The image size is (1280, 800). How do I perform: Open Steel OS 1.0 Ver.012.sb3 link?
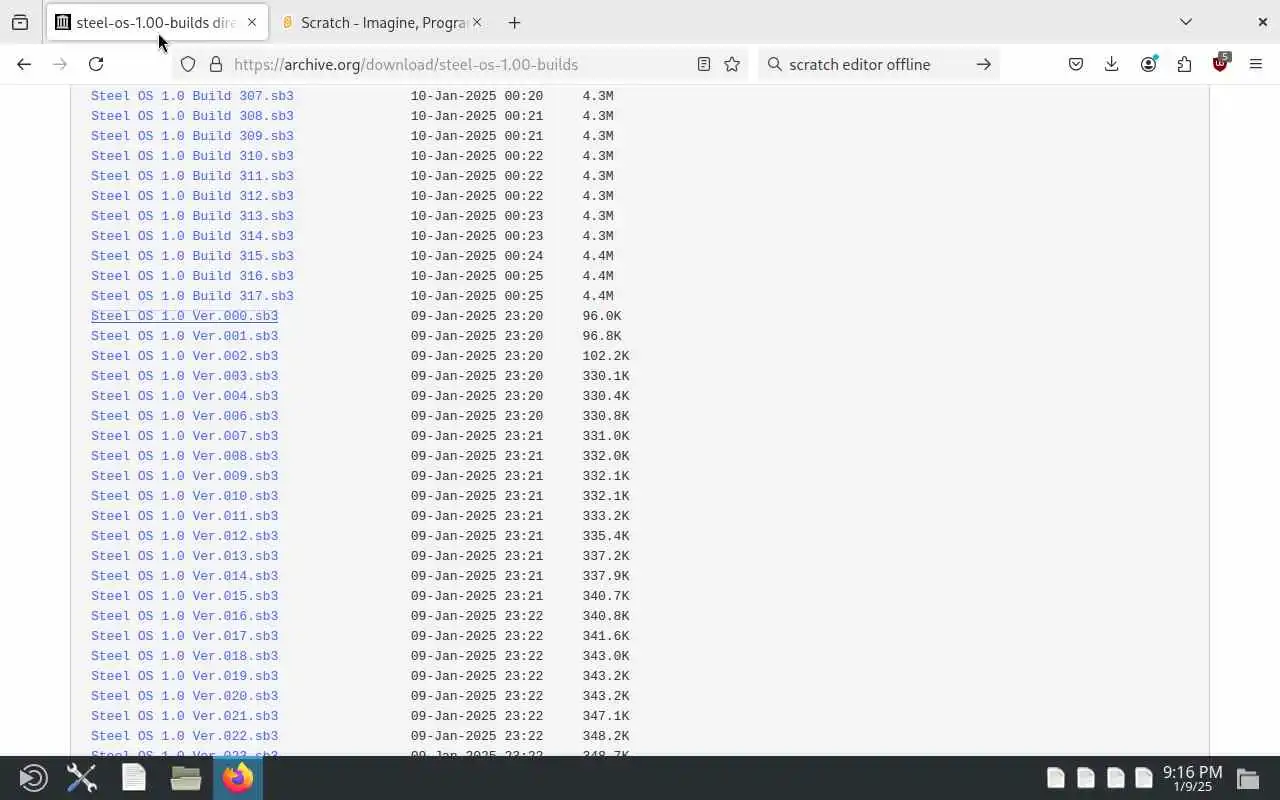coord(184,536)
